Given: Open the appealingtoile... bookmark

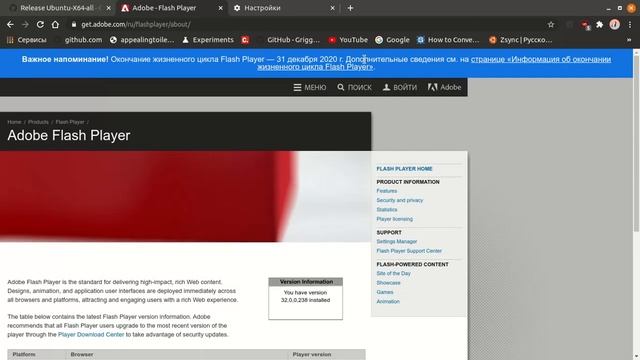Looking at the screenshot, I should point(142,40).
